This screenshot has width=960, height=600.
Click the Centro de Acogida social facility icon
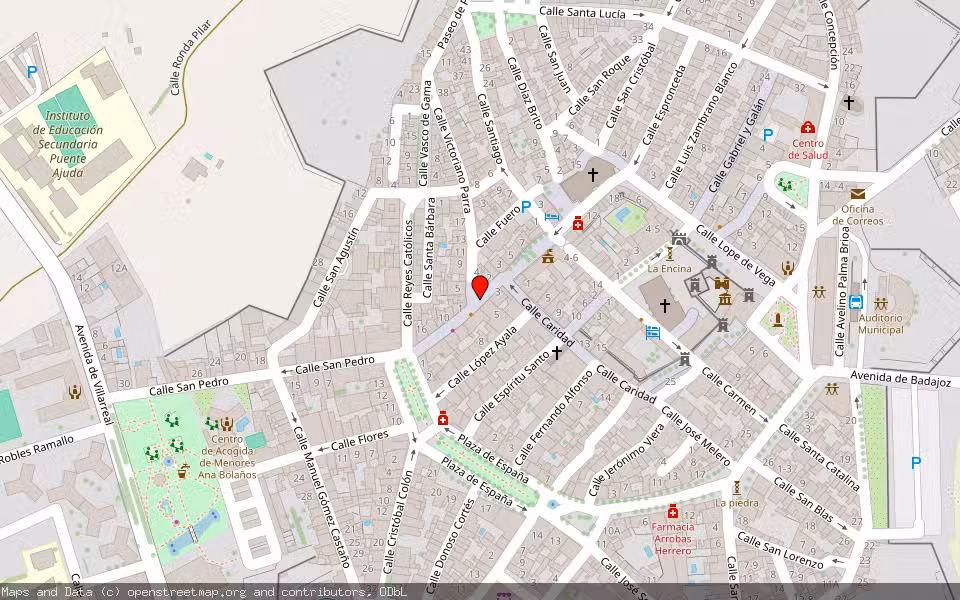(227, 424)
